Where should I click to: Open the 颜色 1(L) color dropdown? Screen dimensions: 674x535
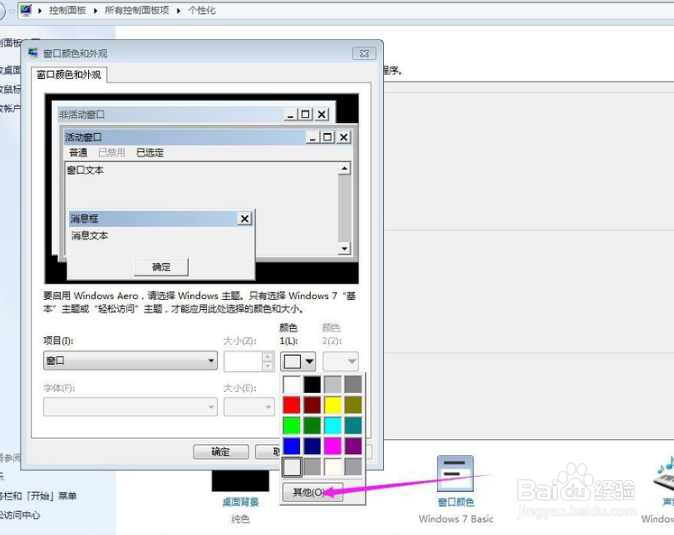(x=298, y=361)
